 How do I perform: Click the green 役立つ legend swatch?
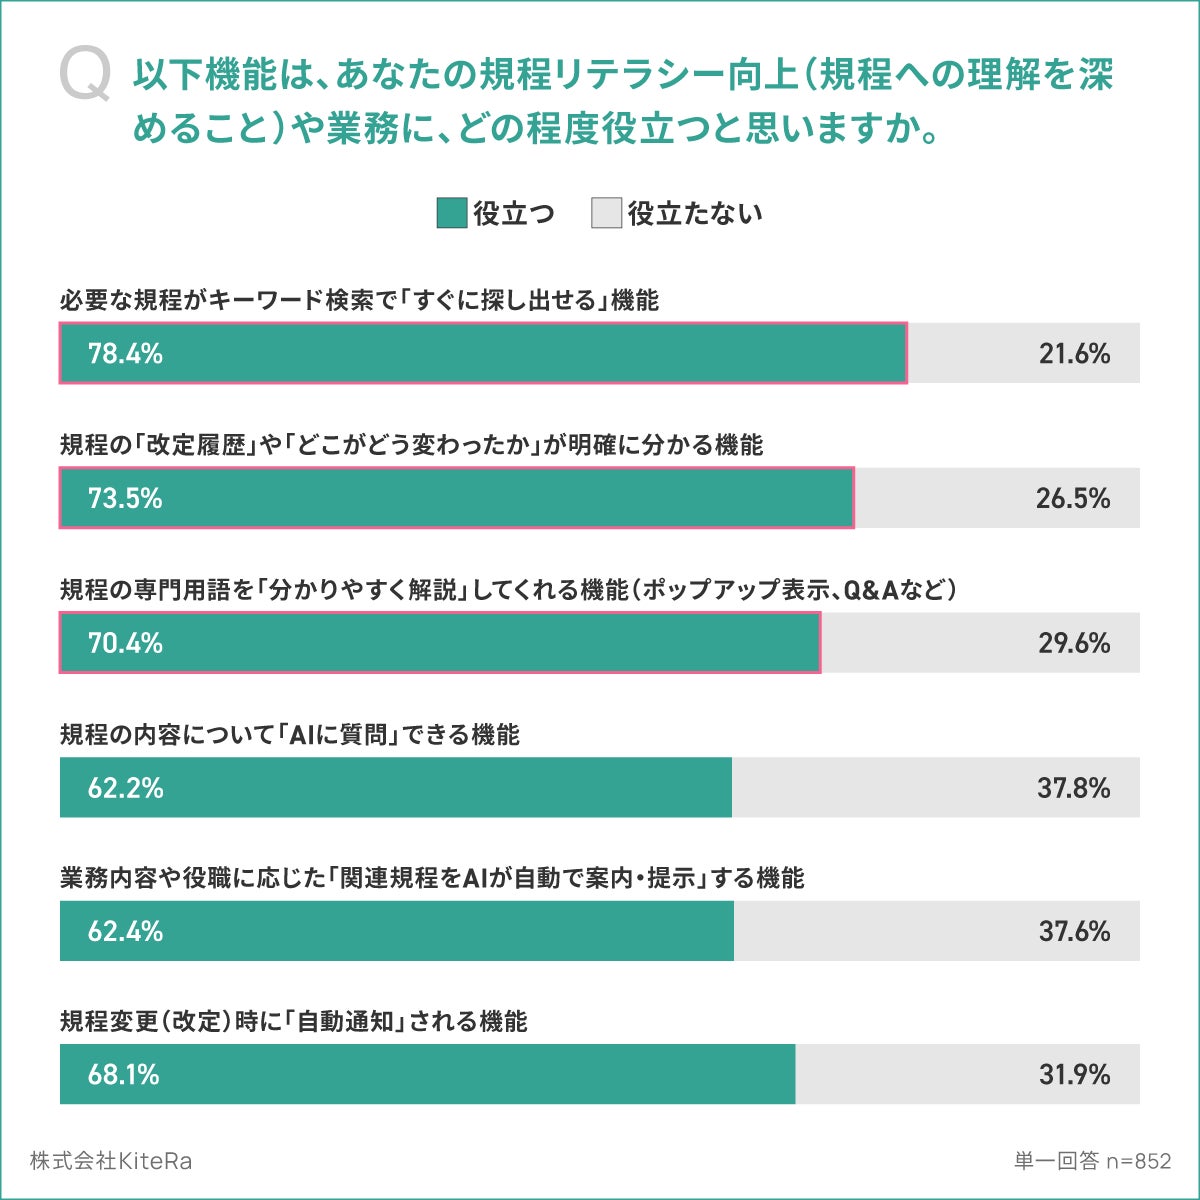click(452, 213)
